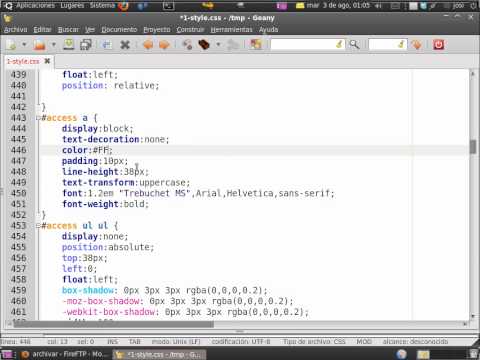Open the Ayuda menu

[x=269, y=30]
